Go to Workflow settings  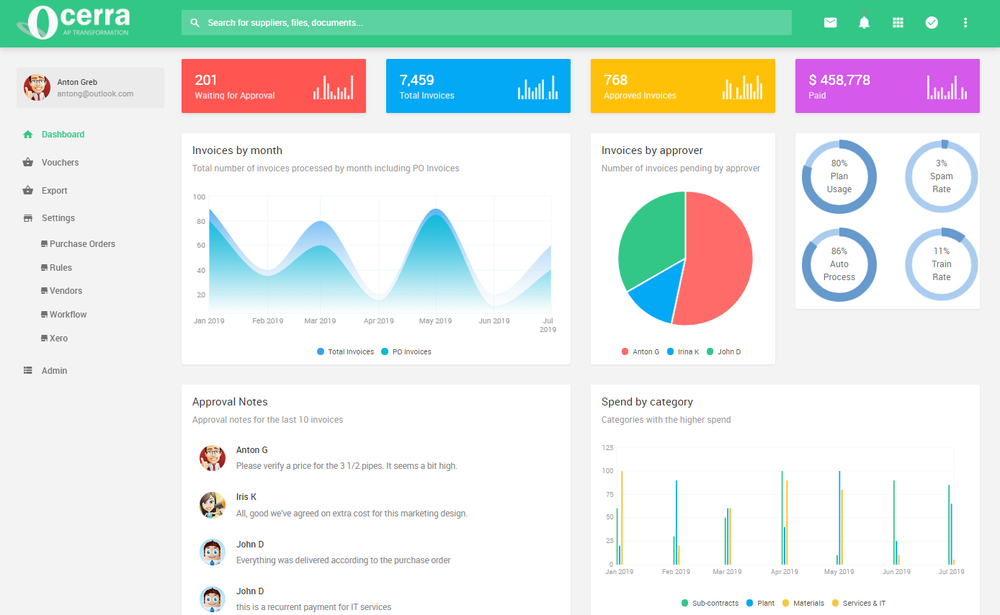tap(68, 315)
